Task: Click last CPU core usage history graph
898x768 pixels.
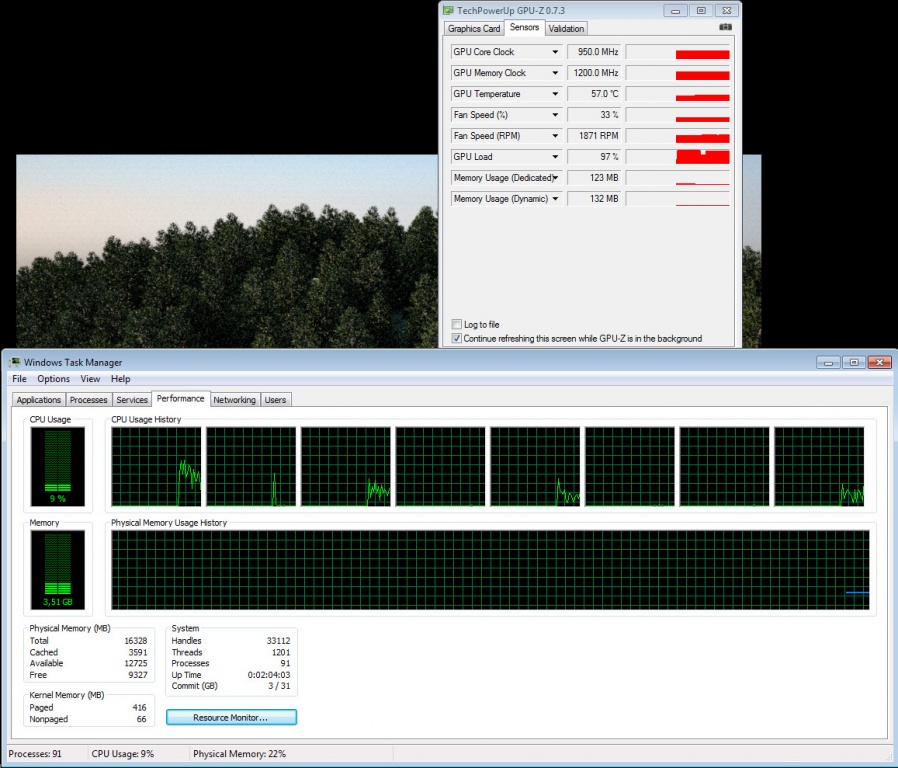Action: coord(819,467)
